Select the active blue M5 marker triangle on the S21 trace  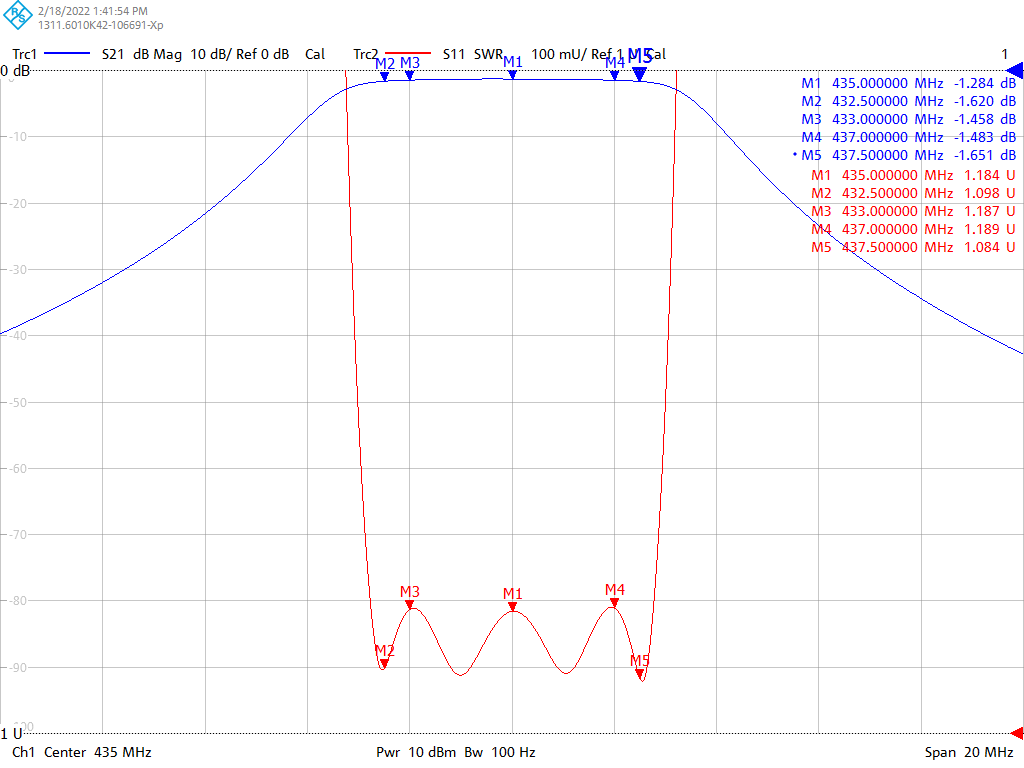pos(640,75)
